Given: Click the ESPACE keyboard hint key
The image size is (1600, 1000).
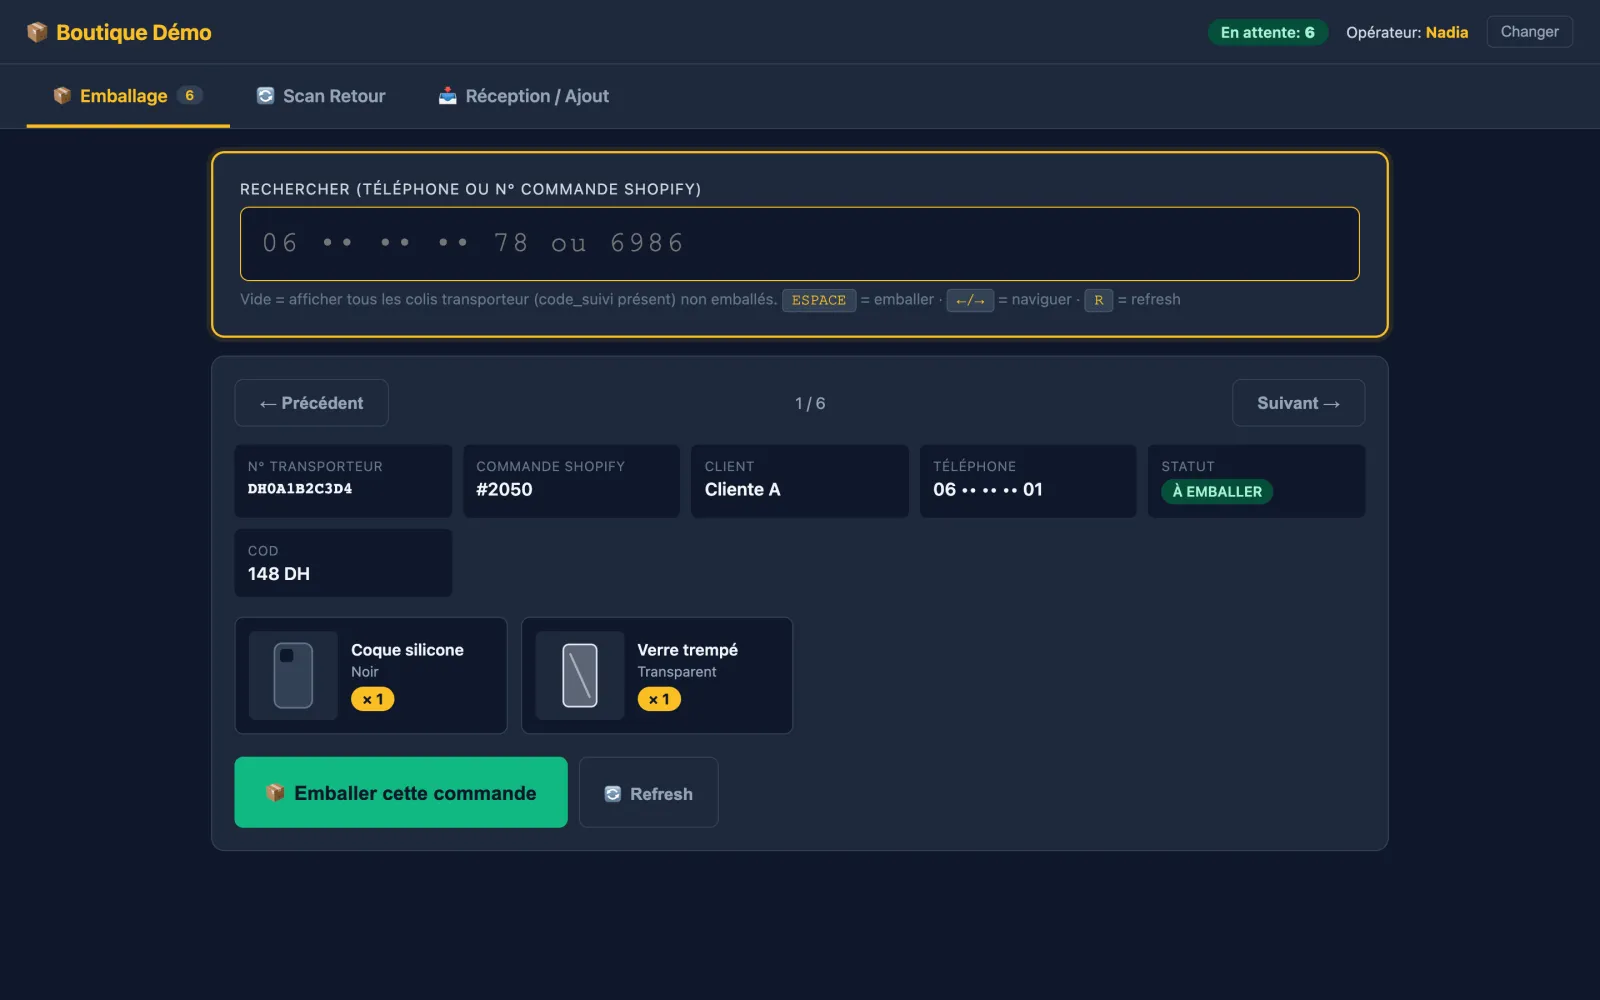Looking at the screenshot, I should coord(819,300).
